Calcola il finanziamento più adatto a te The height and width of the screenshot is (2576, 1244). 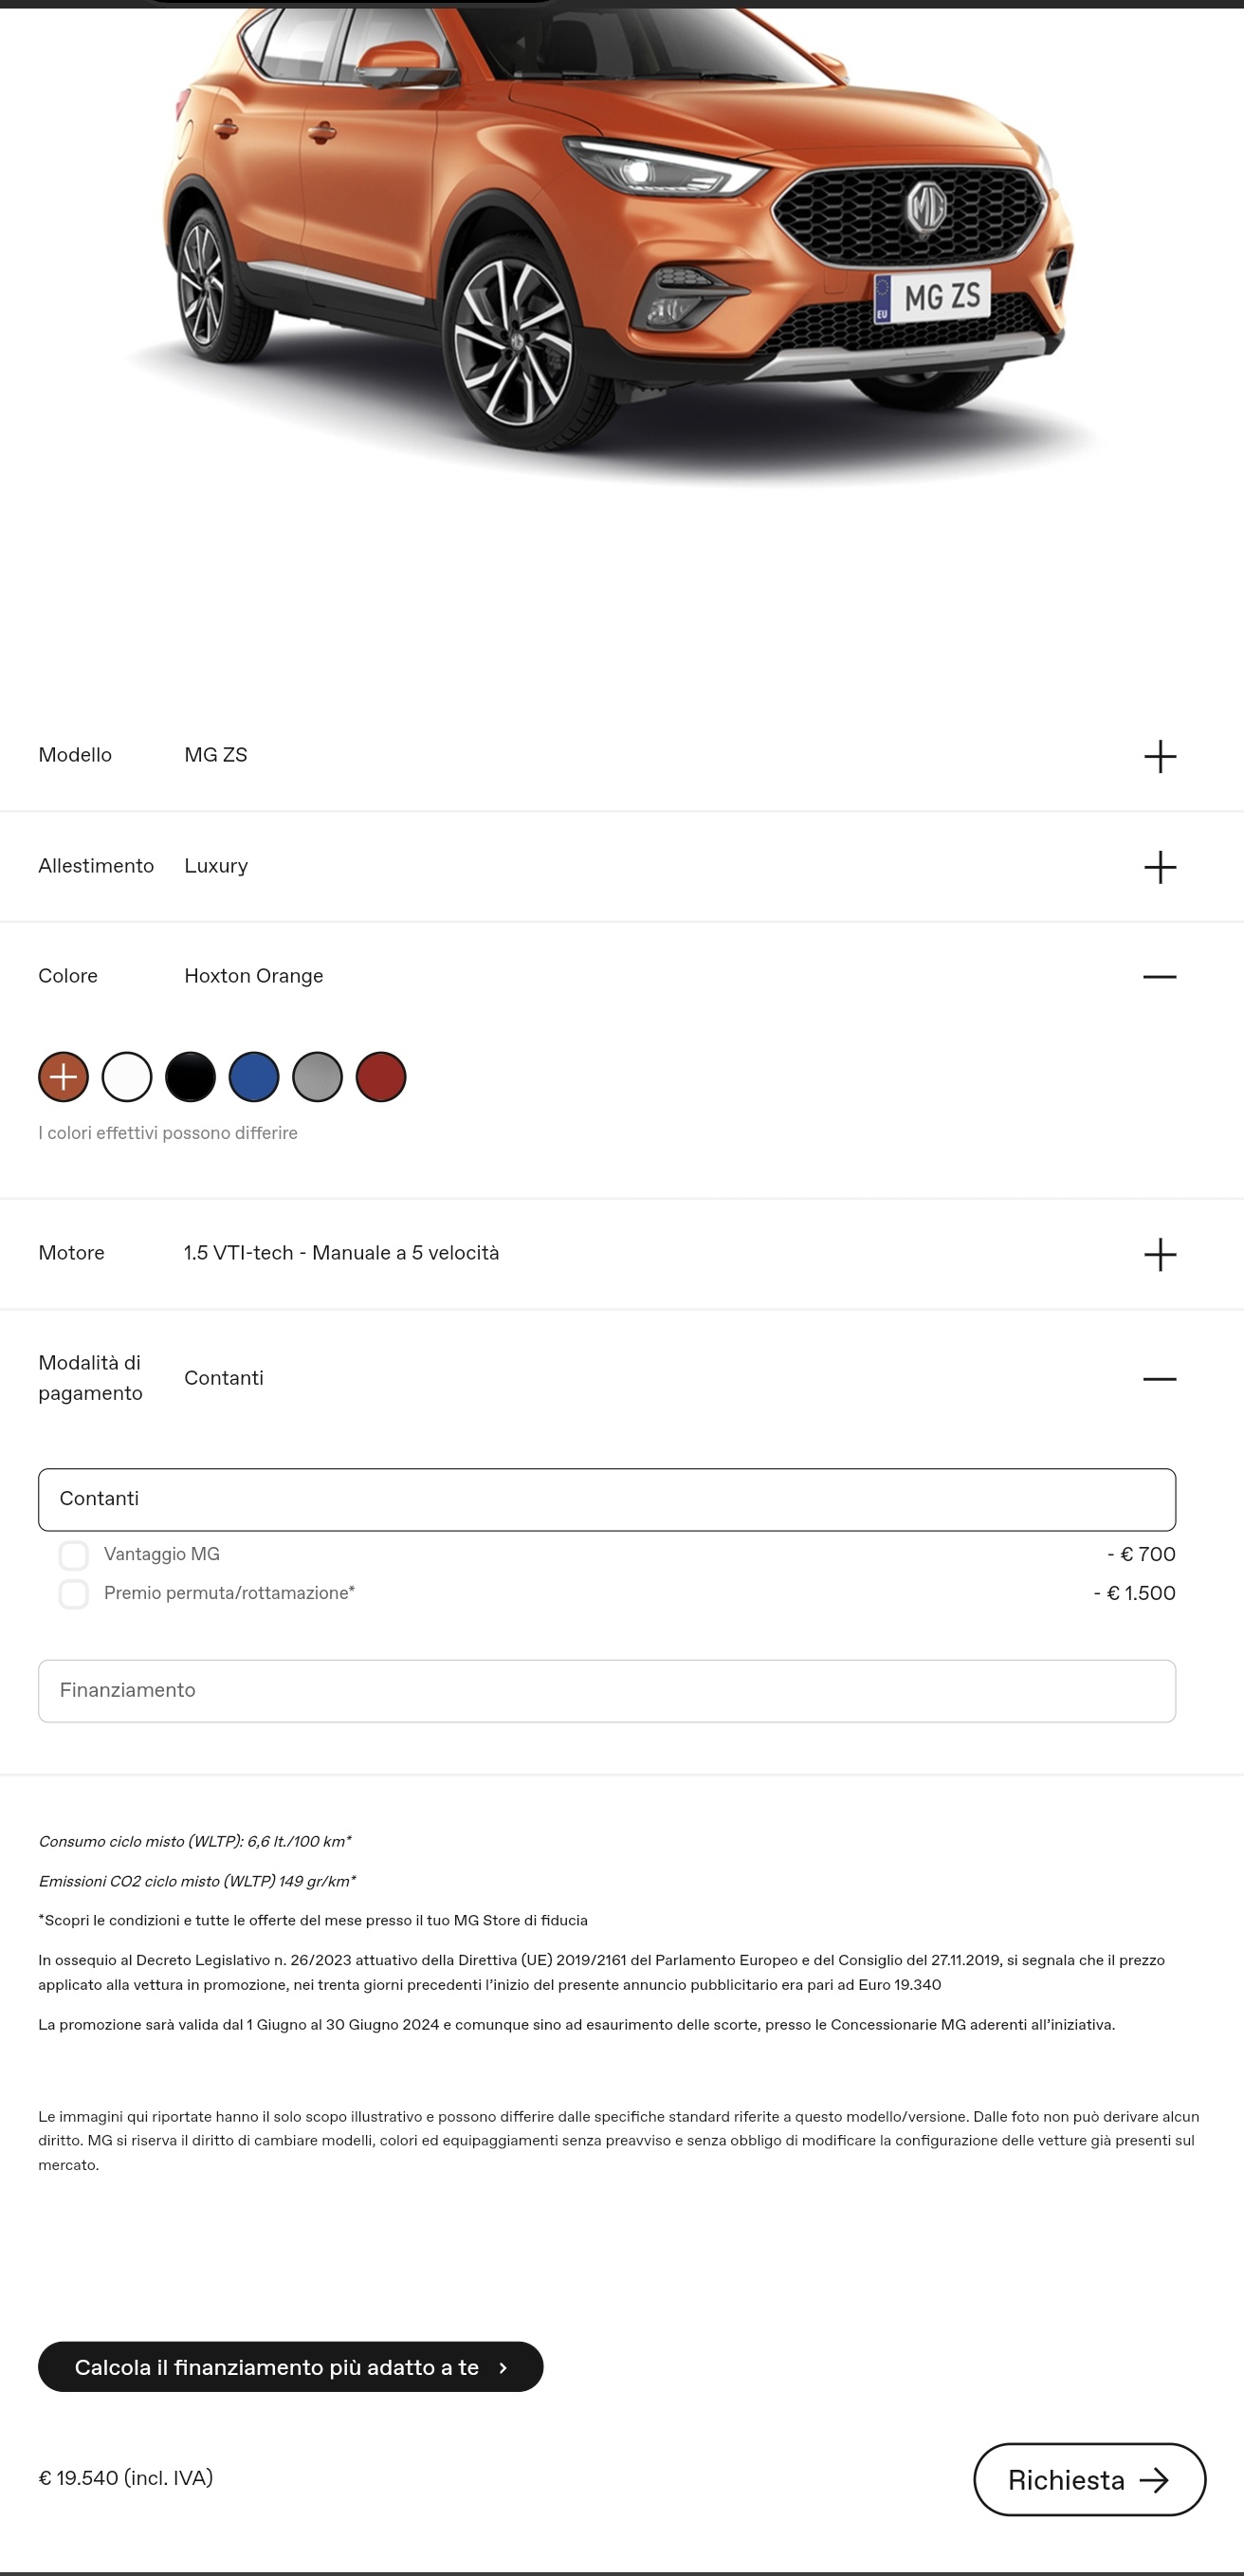[290, 2367]
